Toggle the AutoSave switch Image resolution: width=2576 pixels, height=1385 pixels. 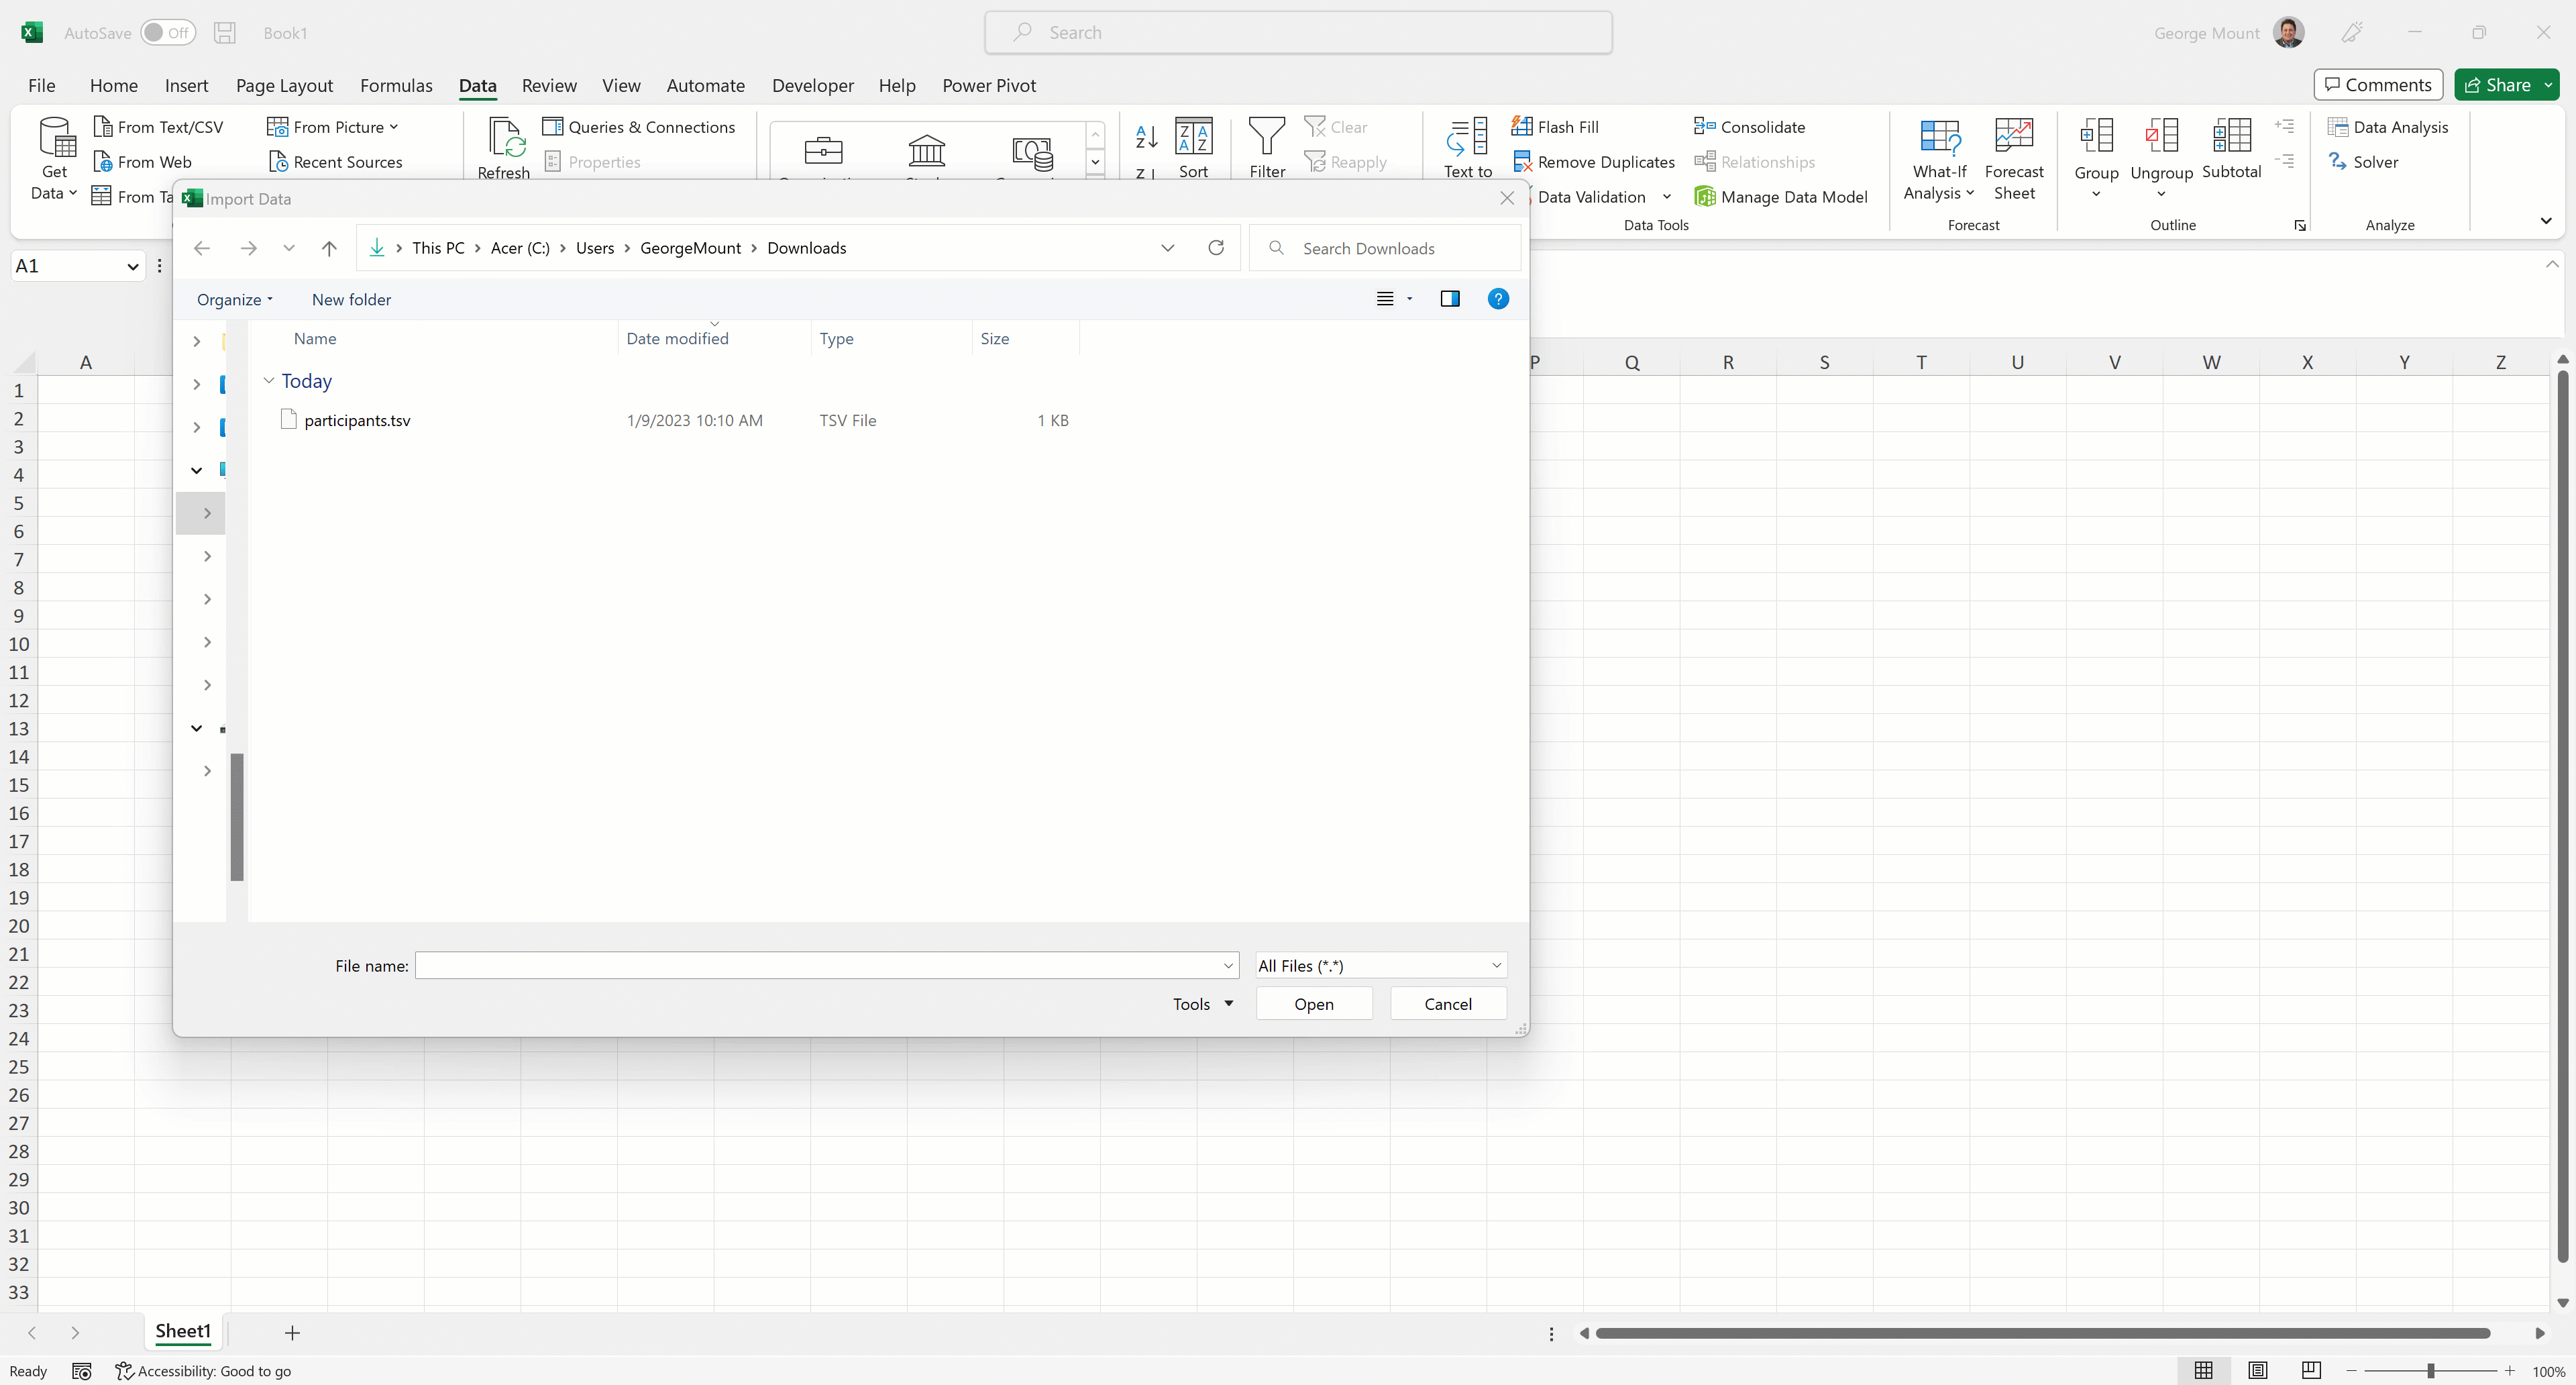point(167,33)
